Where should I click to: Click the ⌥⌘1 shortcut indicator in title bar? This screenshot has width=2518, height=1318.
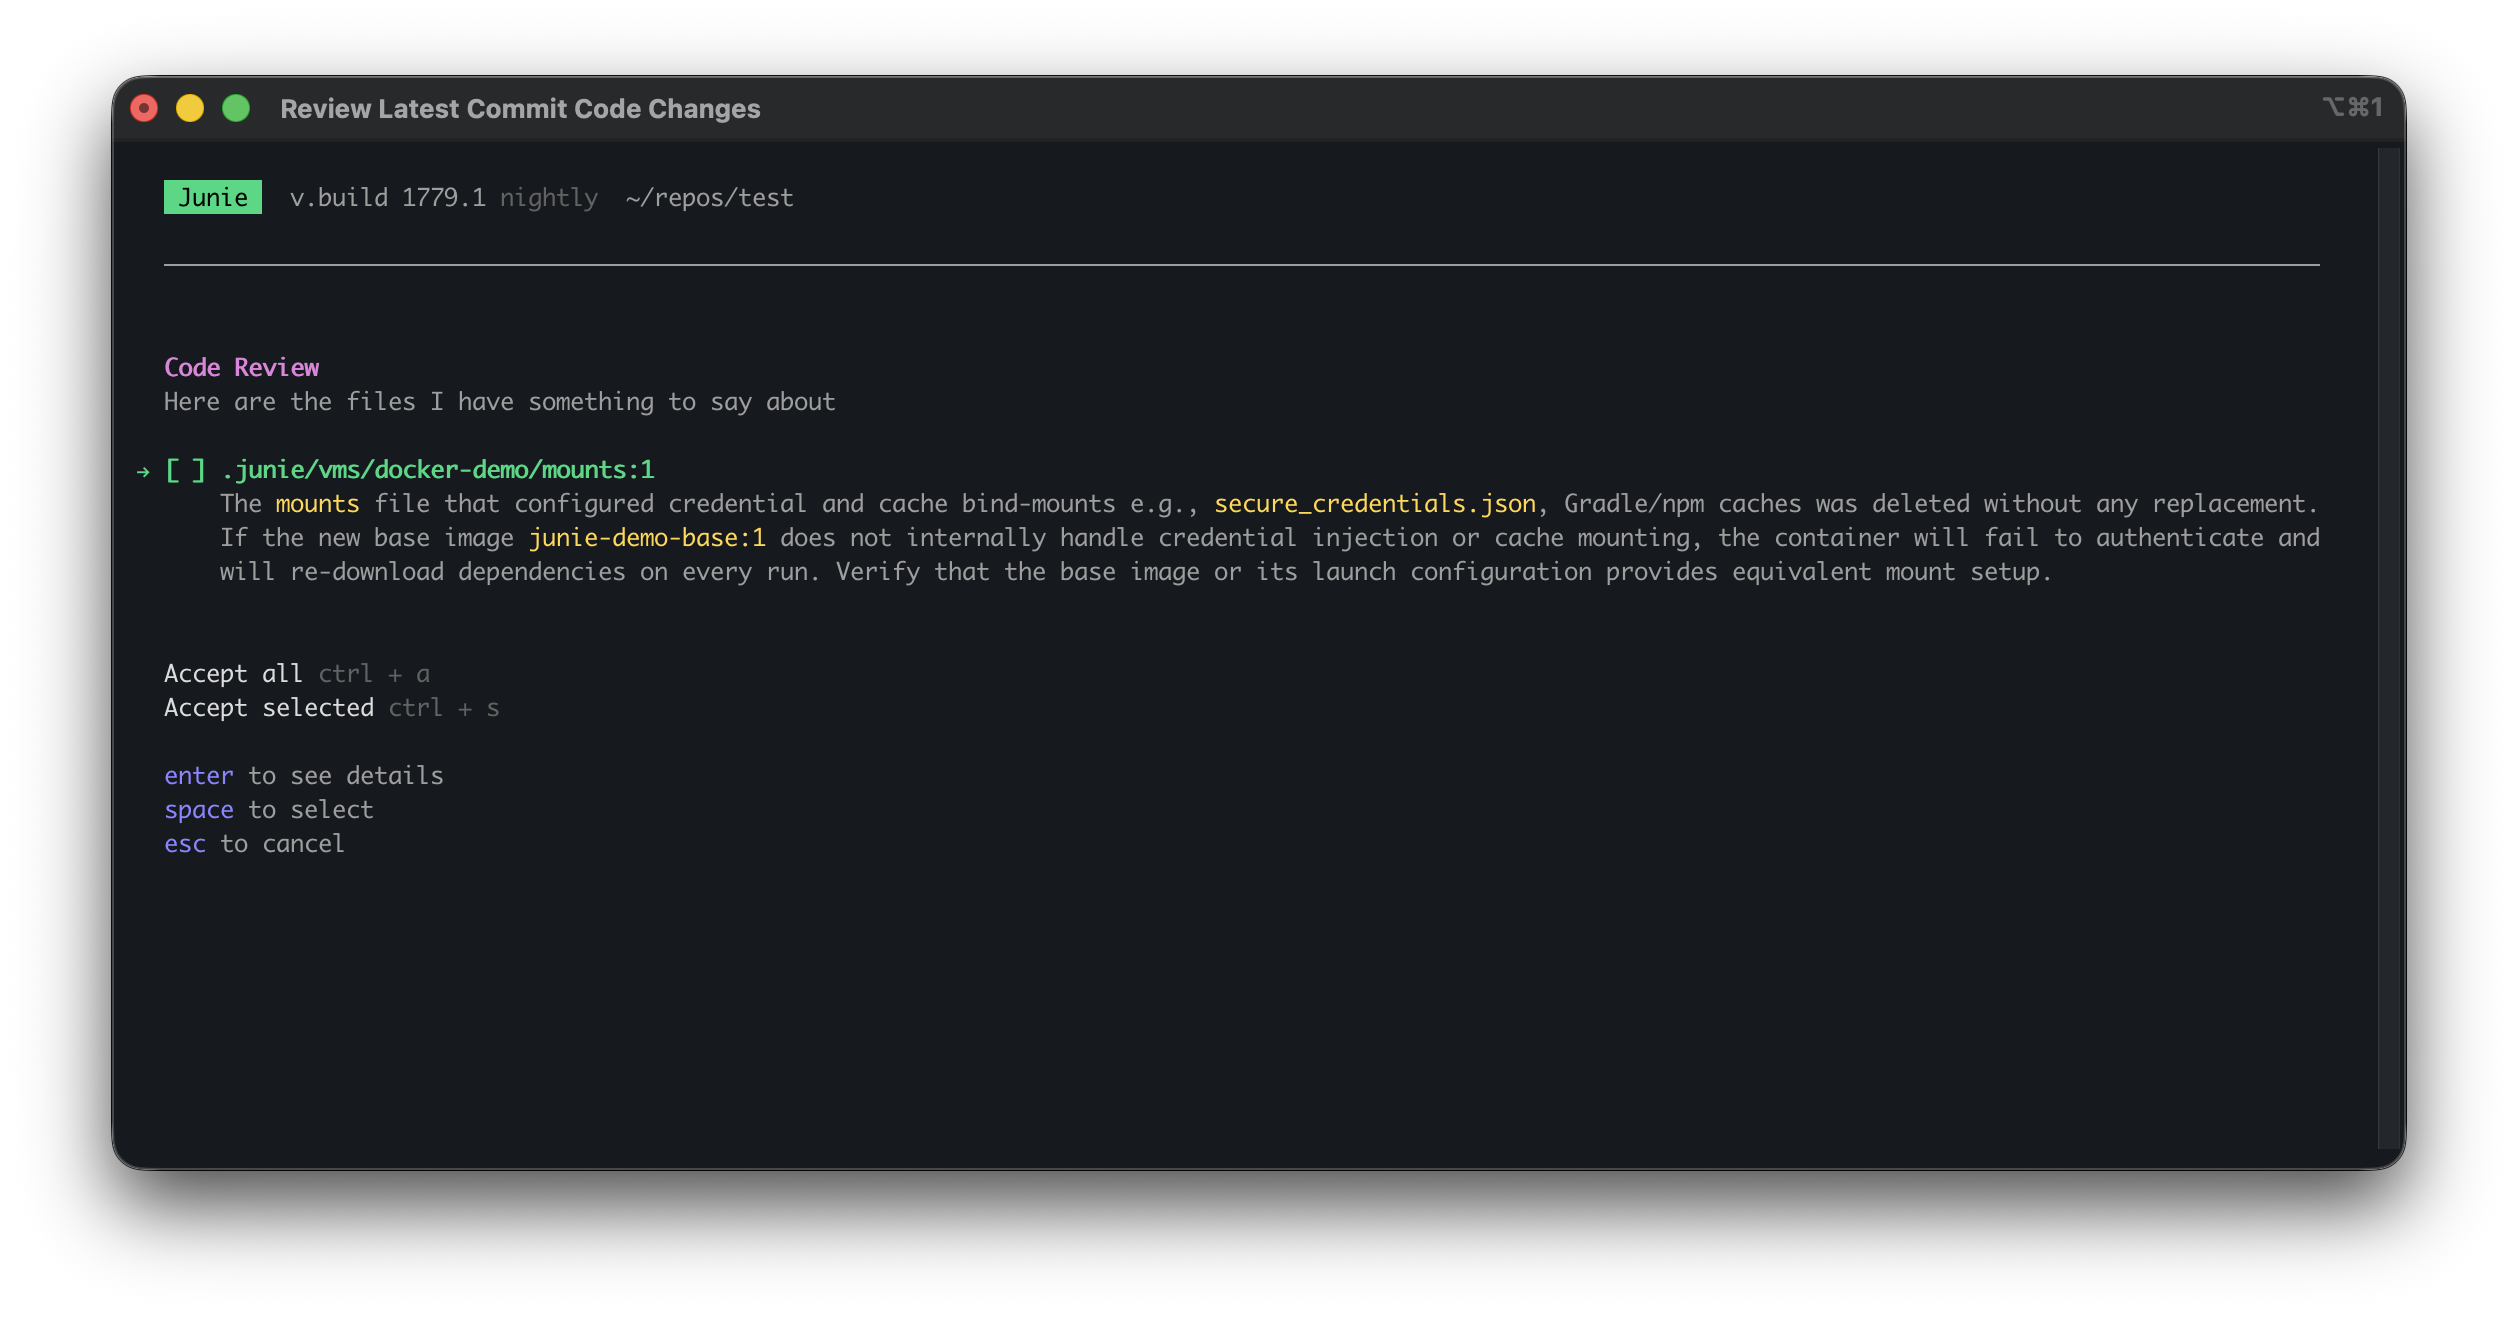point(2353,107)
